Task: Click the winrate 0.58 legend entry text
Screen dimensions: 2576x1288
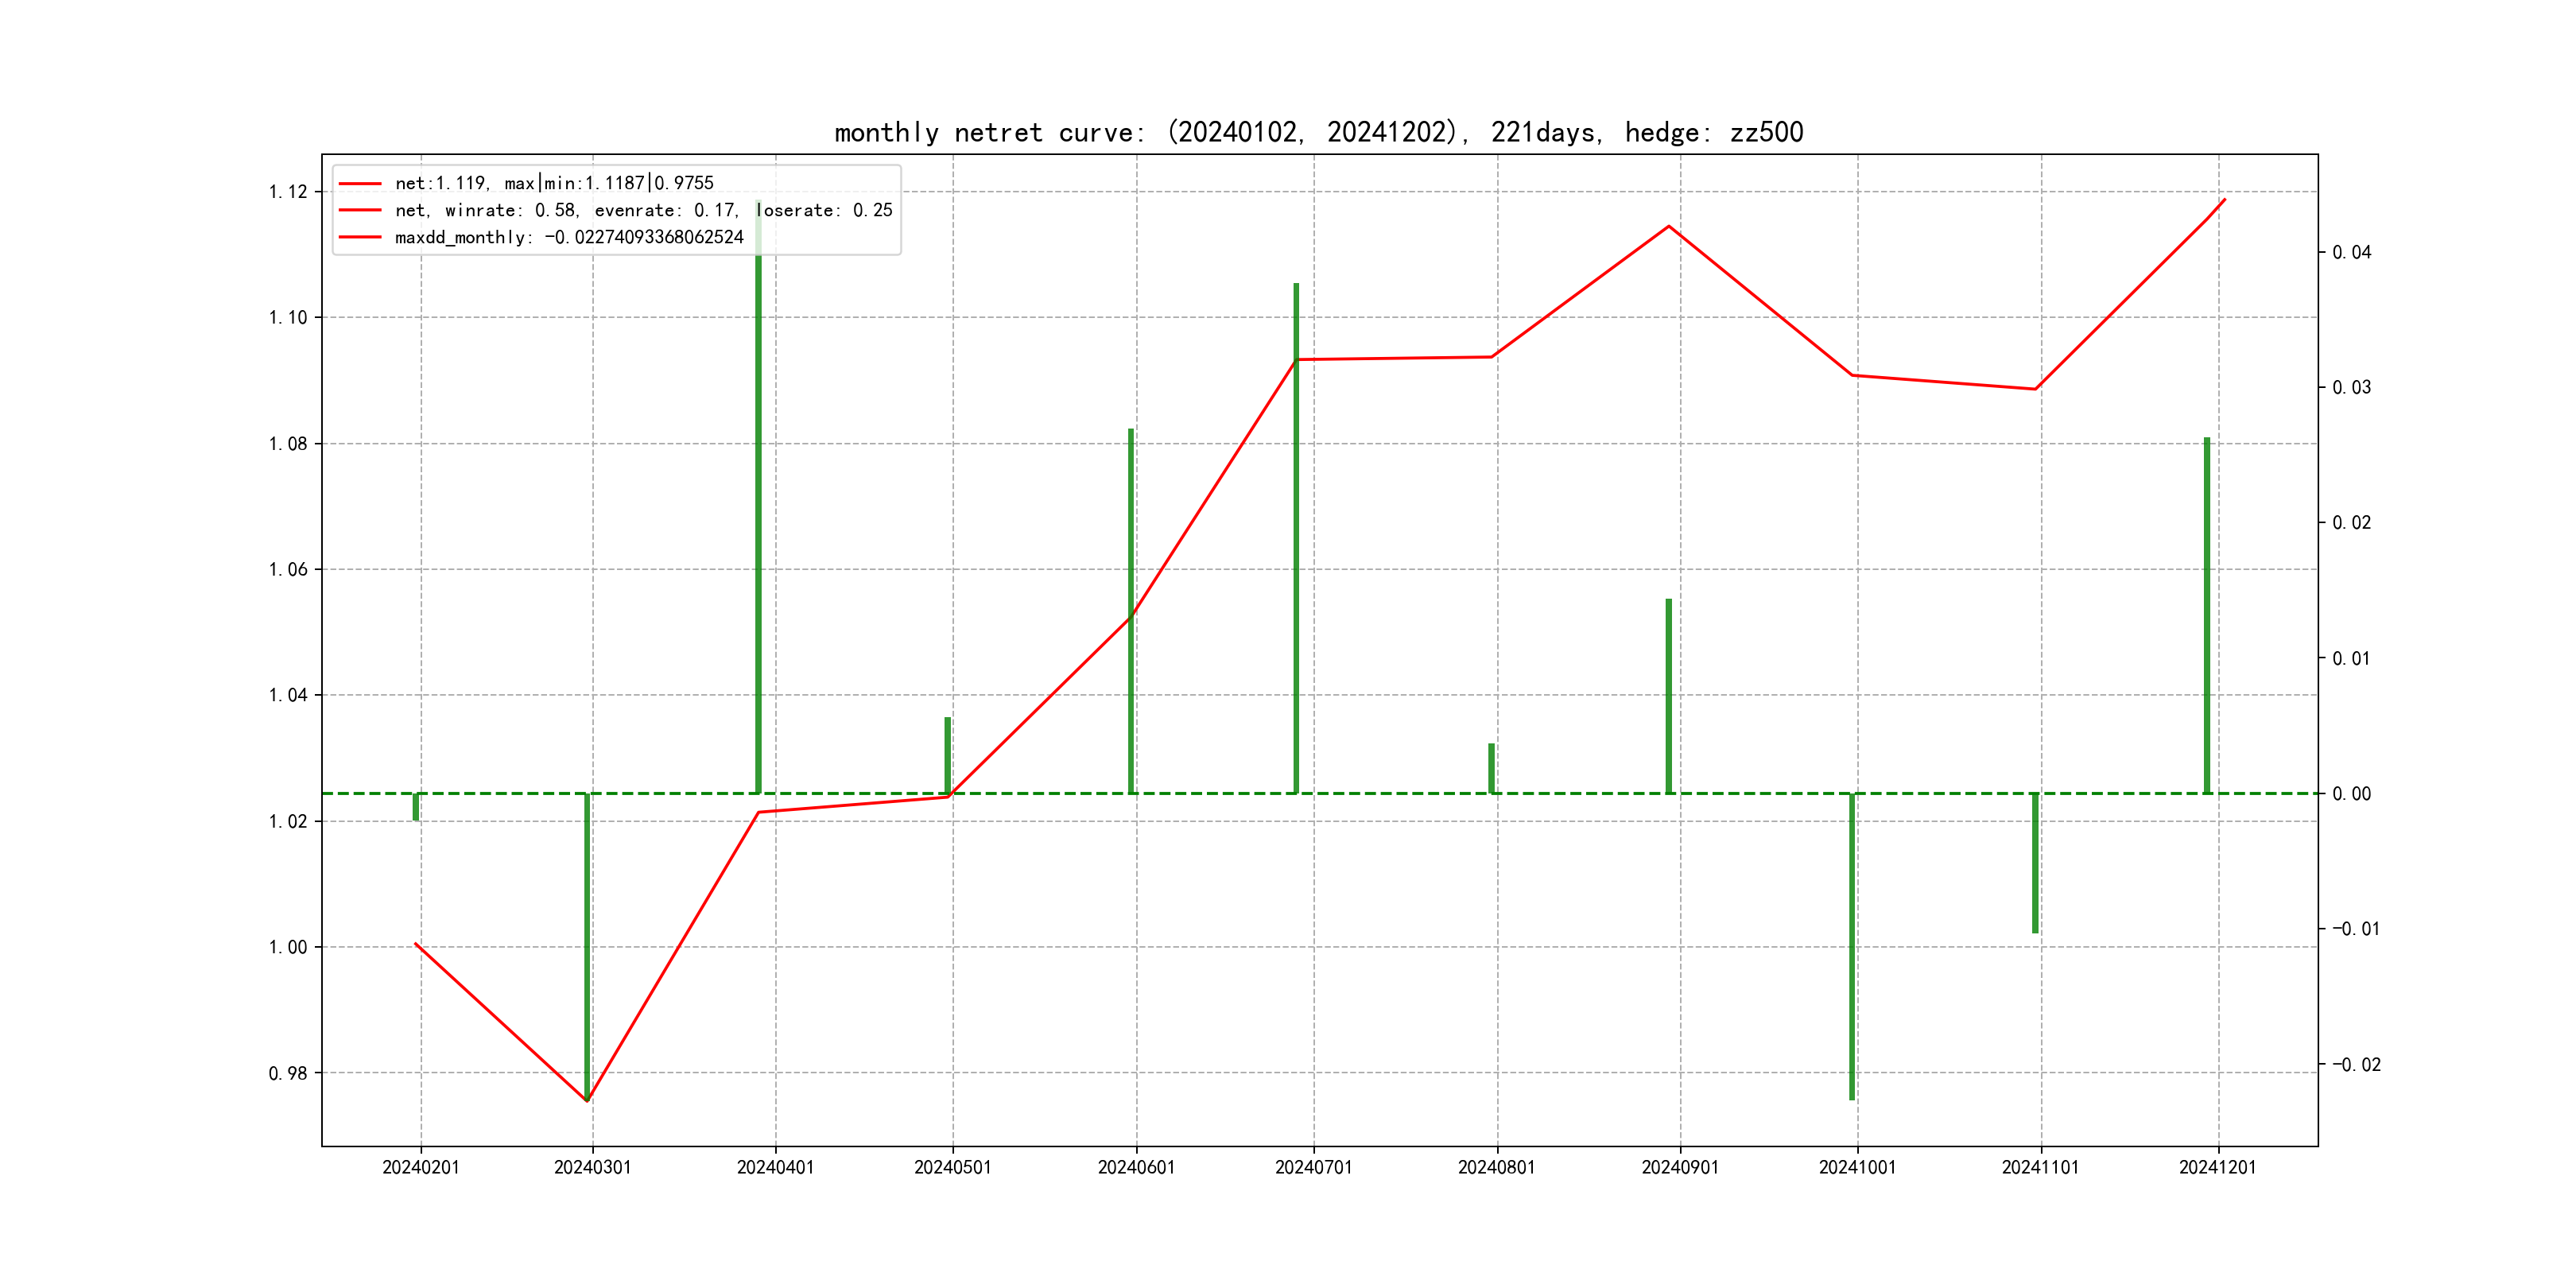Action: point(643,210)
